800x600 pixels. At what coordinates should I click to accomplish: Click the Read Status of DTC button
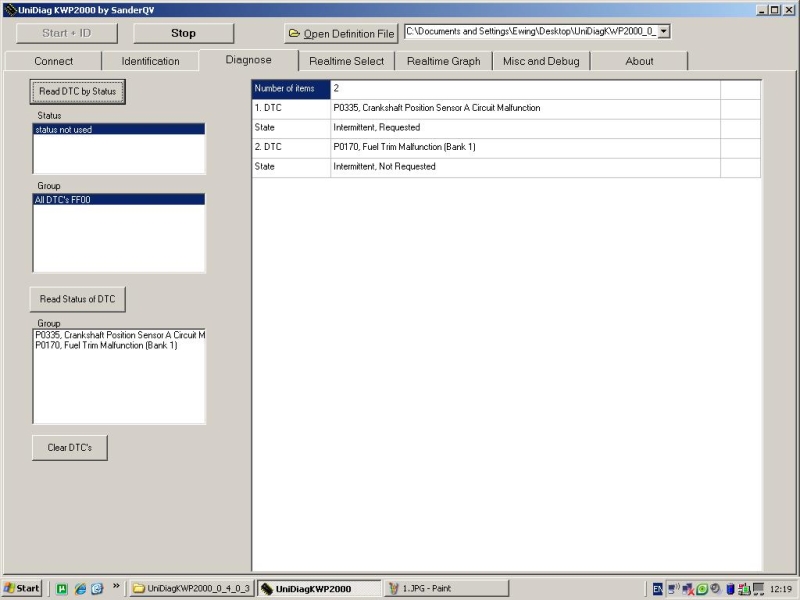coord(78,299)
